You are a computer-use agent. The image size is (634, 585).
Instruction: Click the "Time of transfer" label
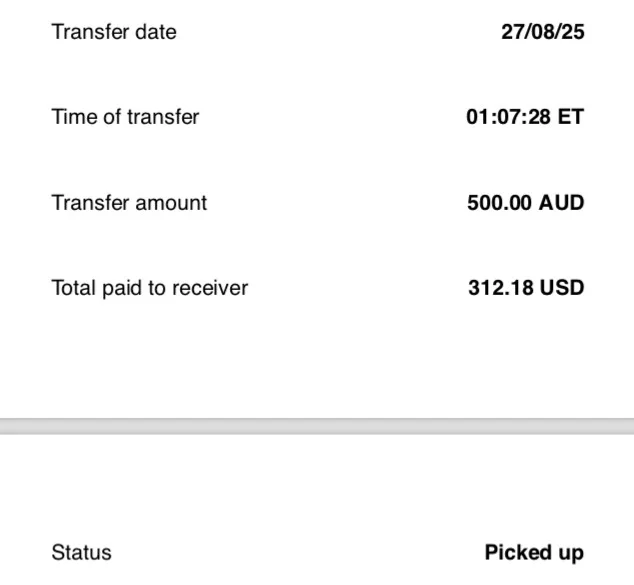(125, 117)
